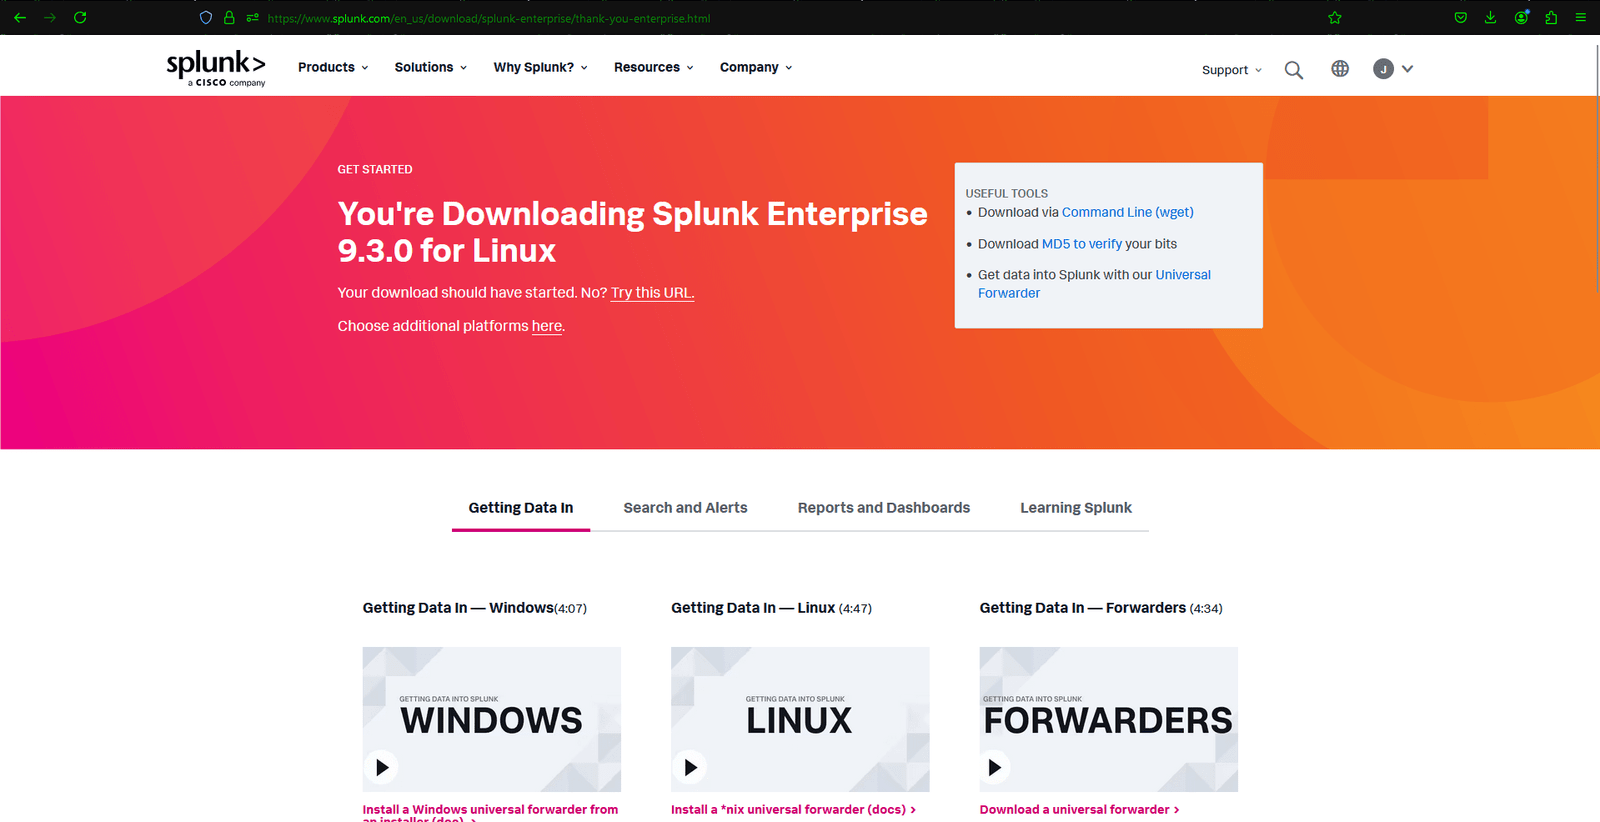Open the FORWARDERS video thumbnail
Screen dimensions: 1600x822
tap(1108, 719)
